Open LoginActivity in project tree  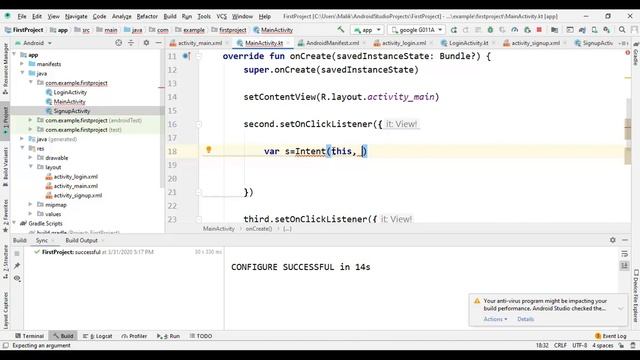click(70, 92)
